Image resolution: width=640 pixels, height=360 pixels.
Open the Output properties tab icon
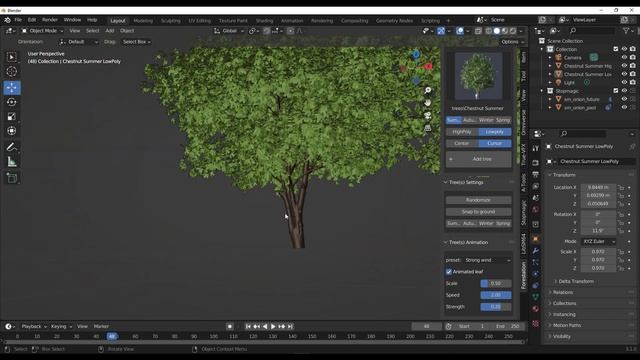pos(536,175)
